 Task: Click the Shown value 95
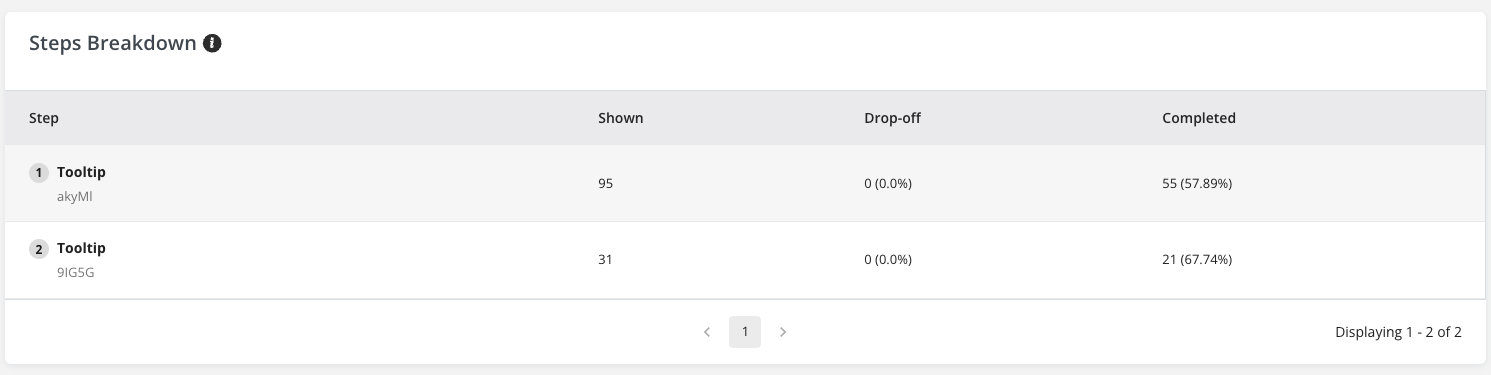[x=605, y=184]
